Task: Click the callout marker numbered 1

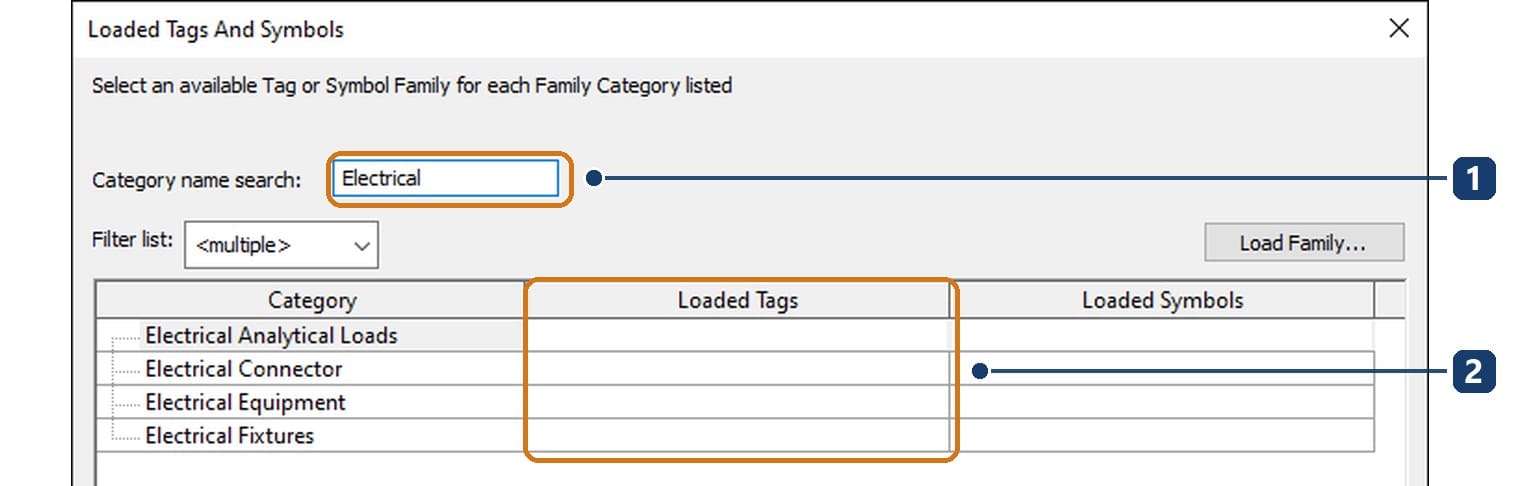Action: [x=1473, y=179]
